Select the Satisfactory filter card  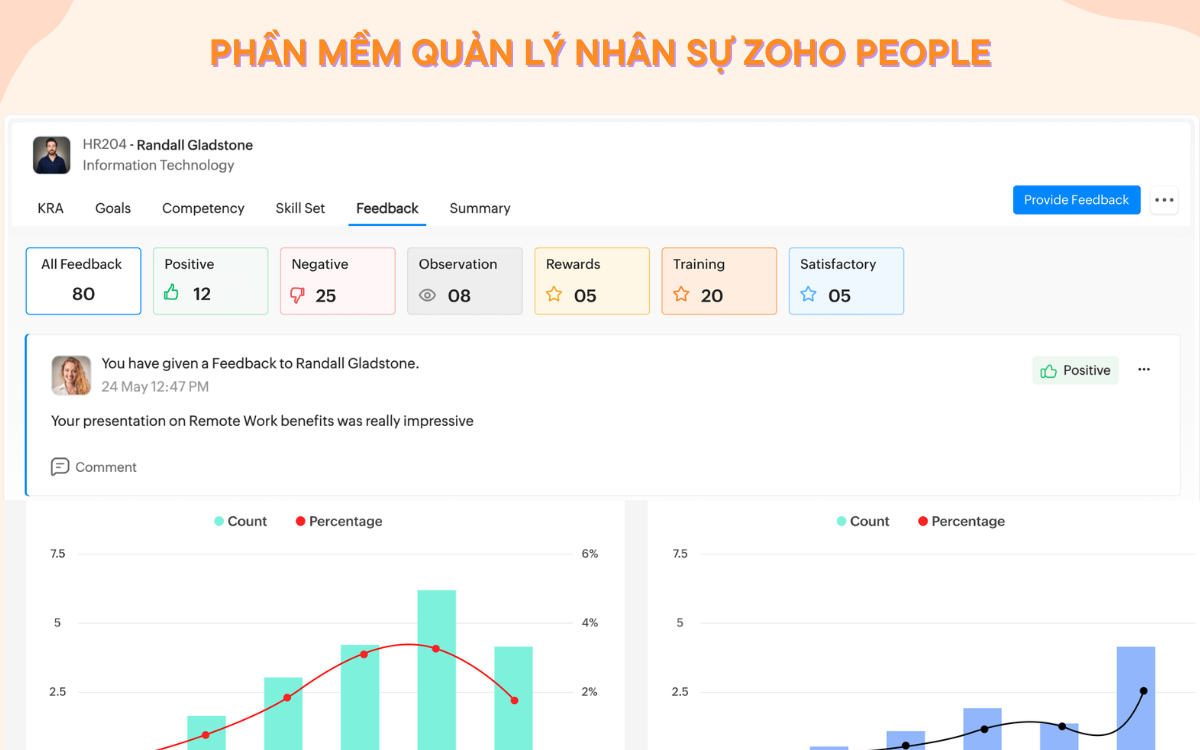[846, 281]
